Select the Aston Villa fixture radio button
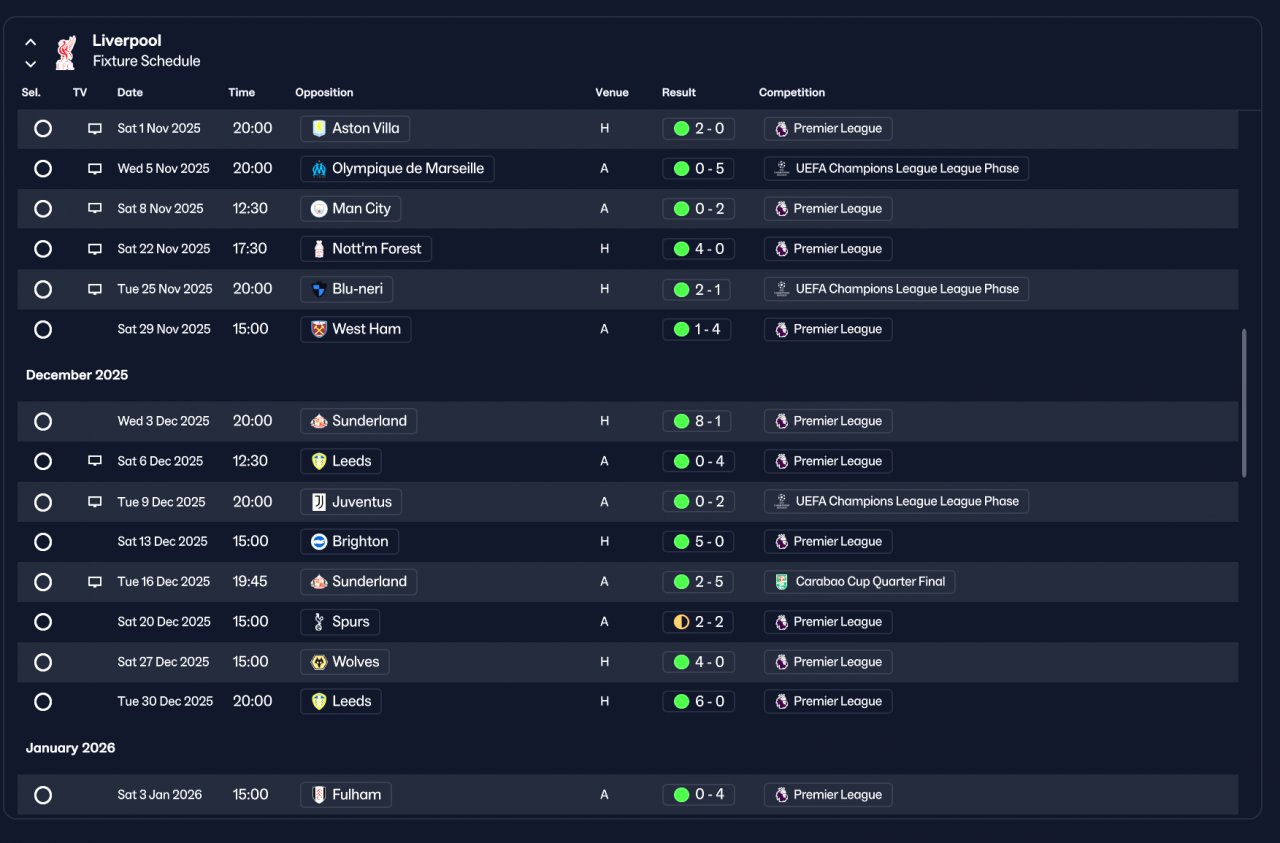This screenshot has width=1280, height=843. click(43, 128)
